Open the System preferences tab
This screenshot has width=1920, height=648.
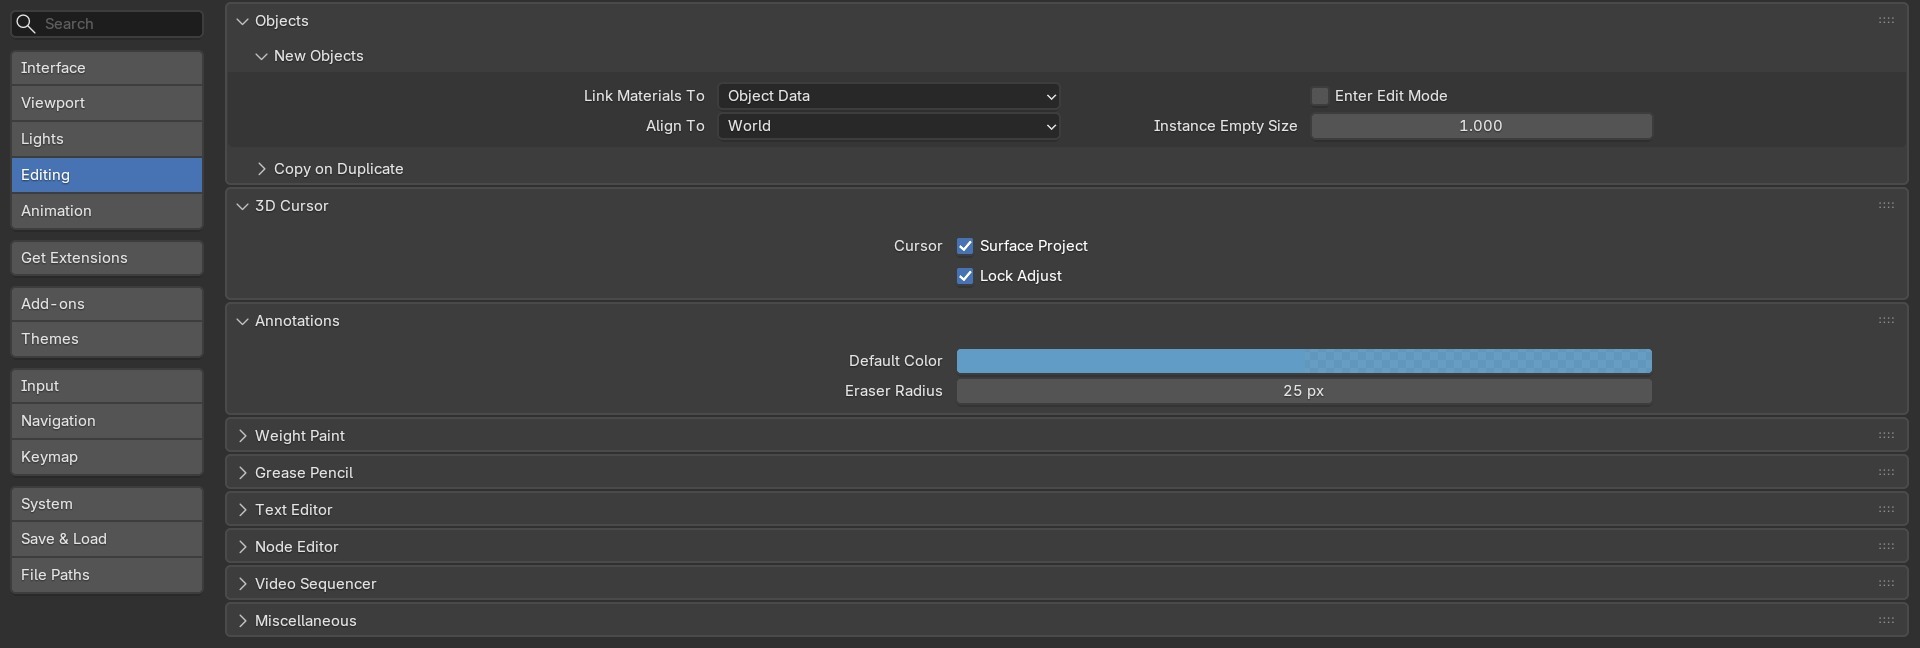(107, 504)
